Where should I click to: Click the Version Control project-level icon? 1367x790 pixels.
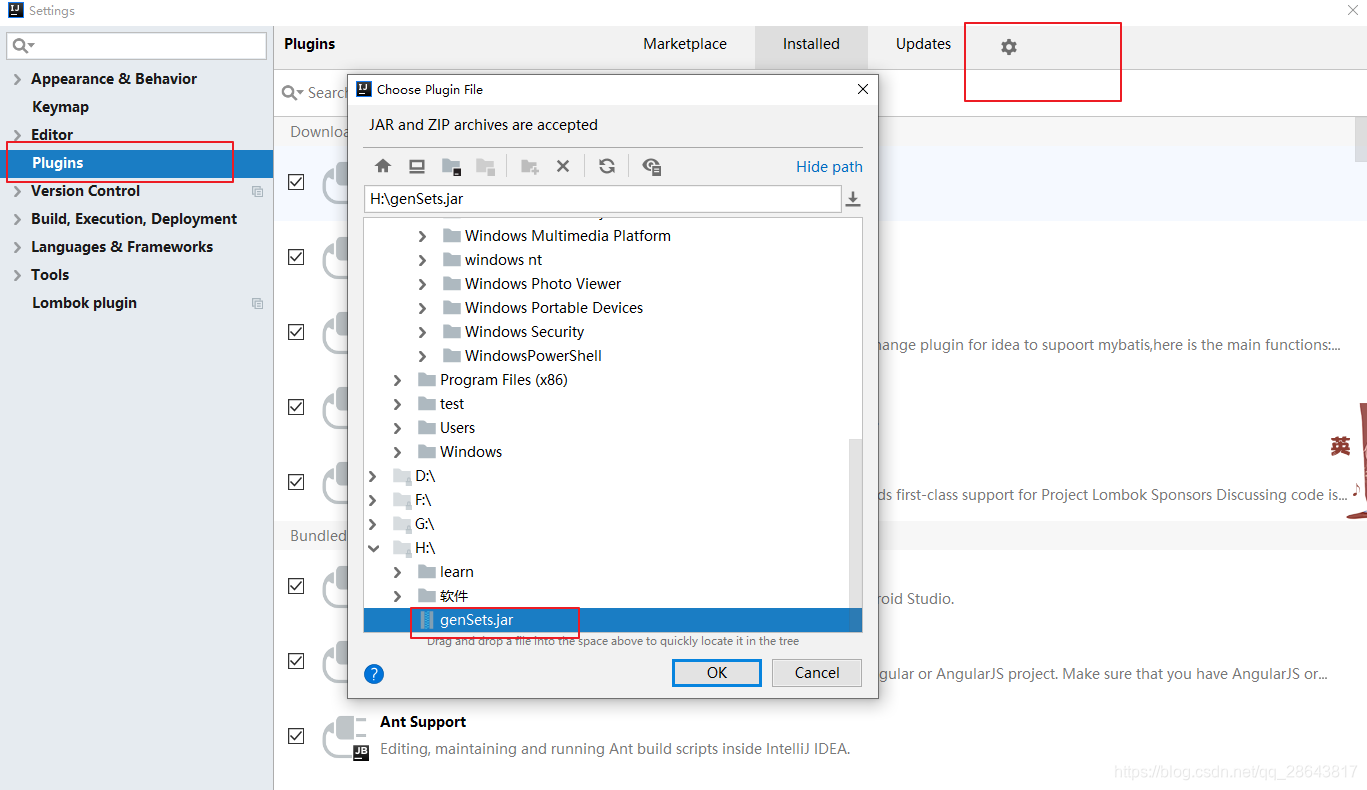pyautogui.click(x=257, y=191)
